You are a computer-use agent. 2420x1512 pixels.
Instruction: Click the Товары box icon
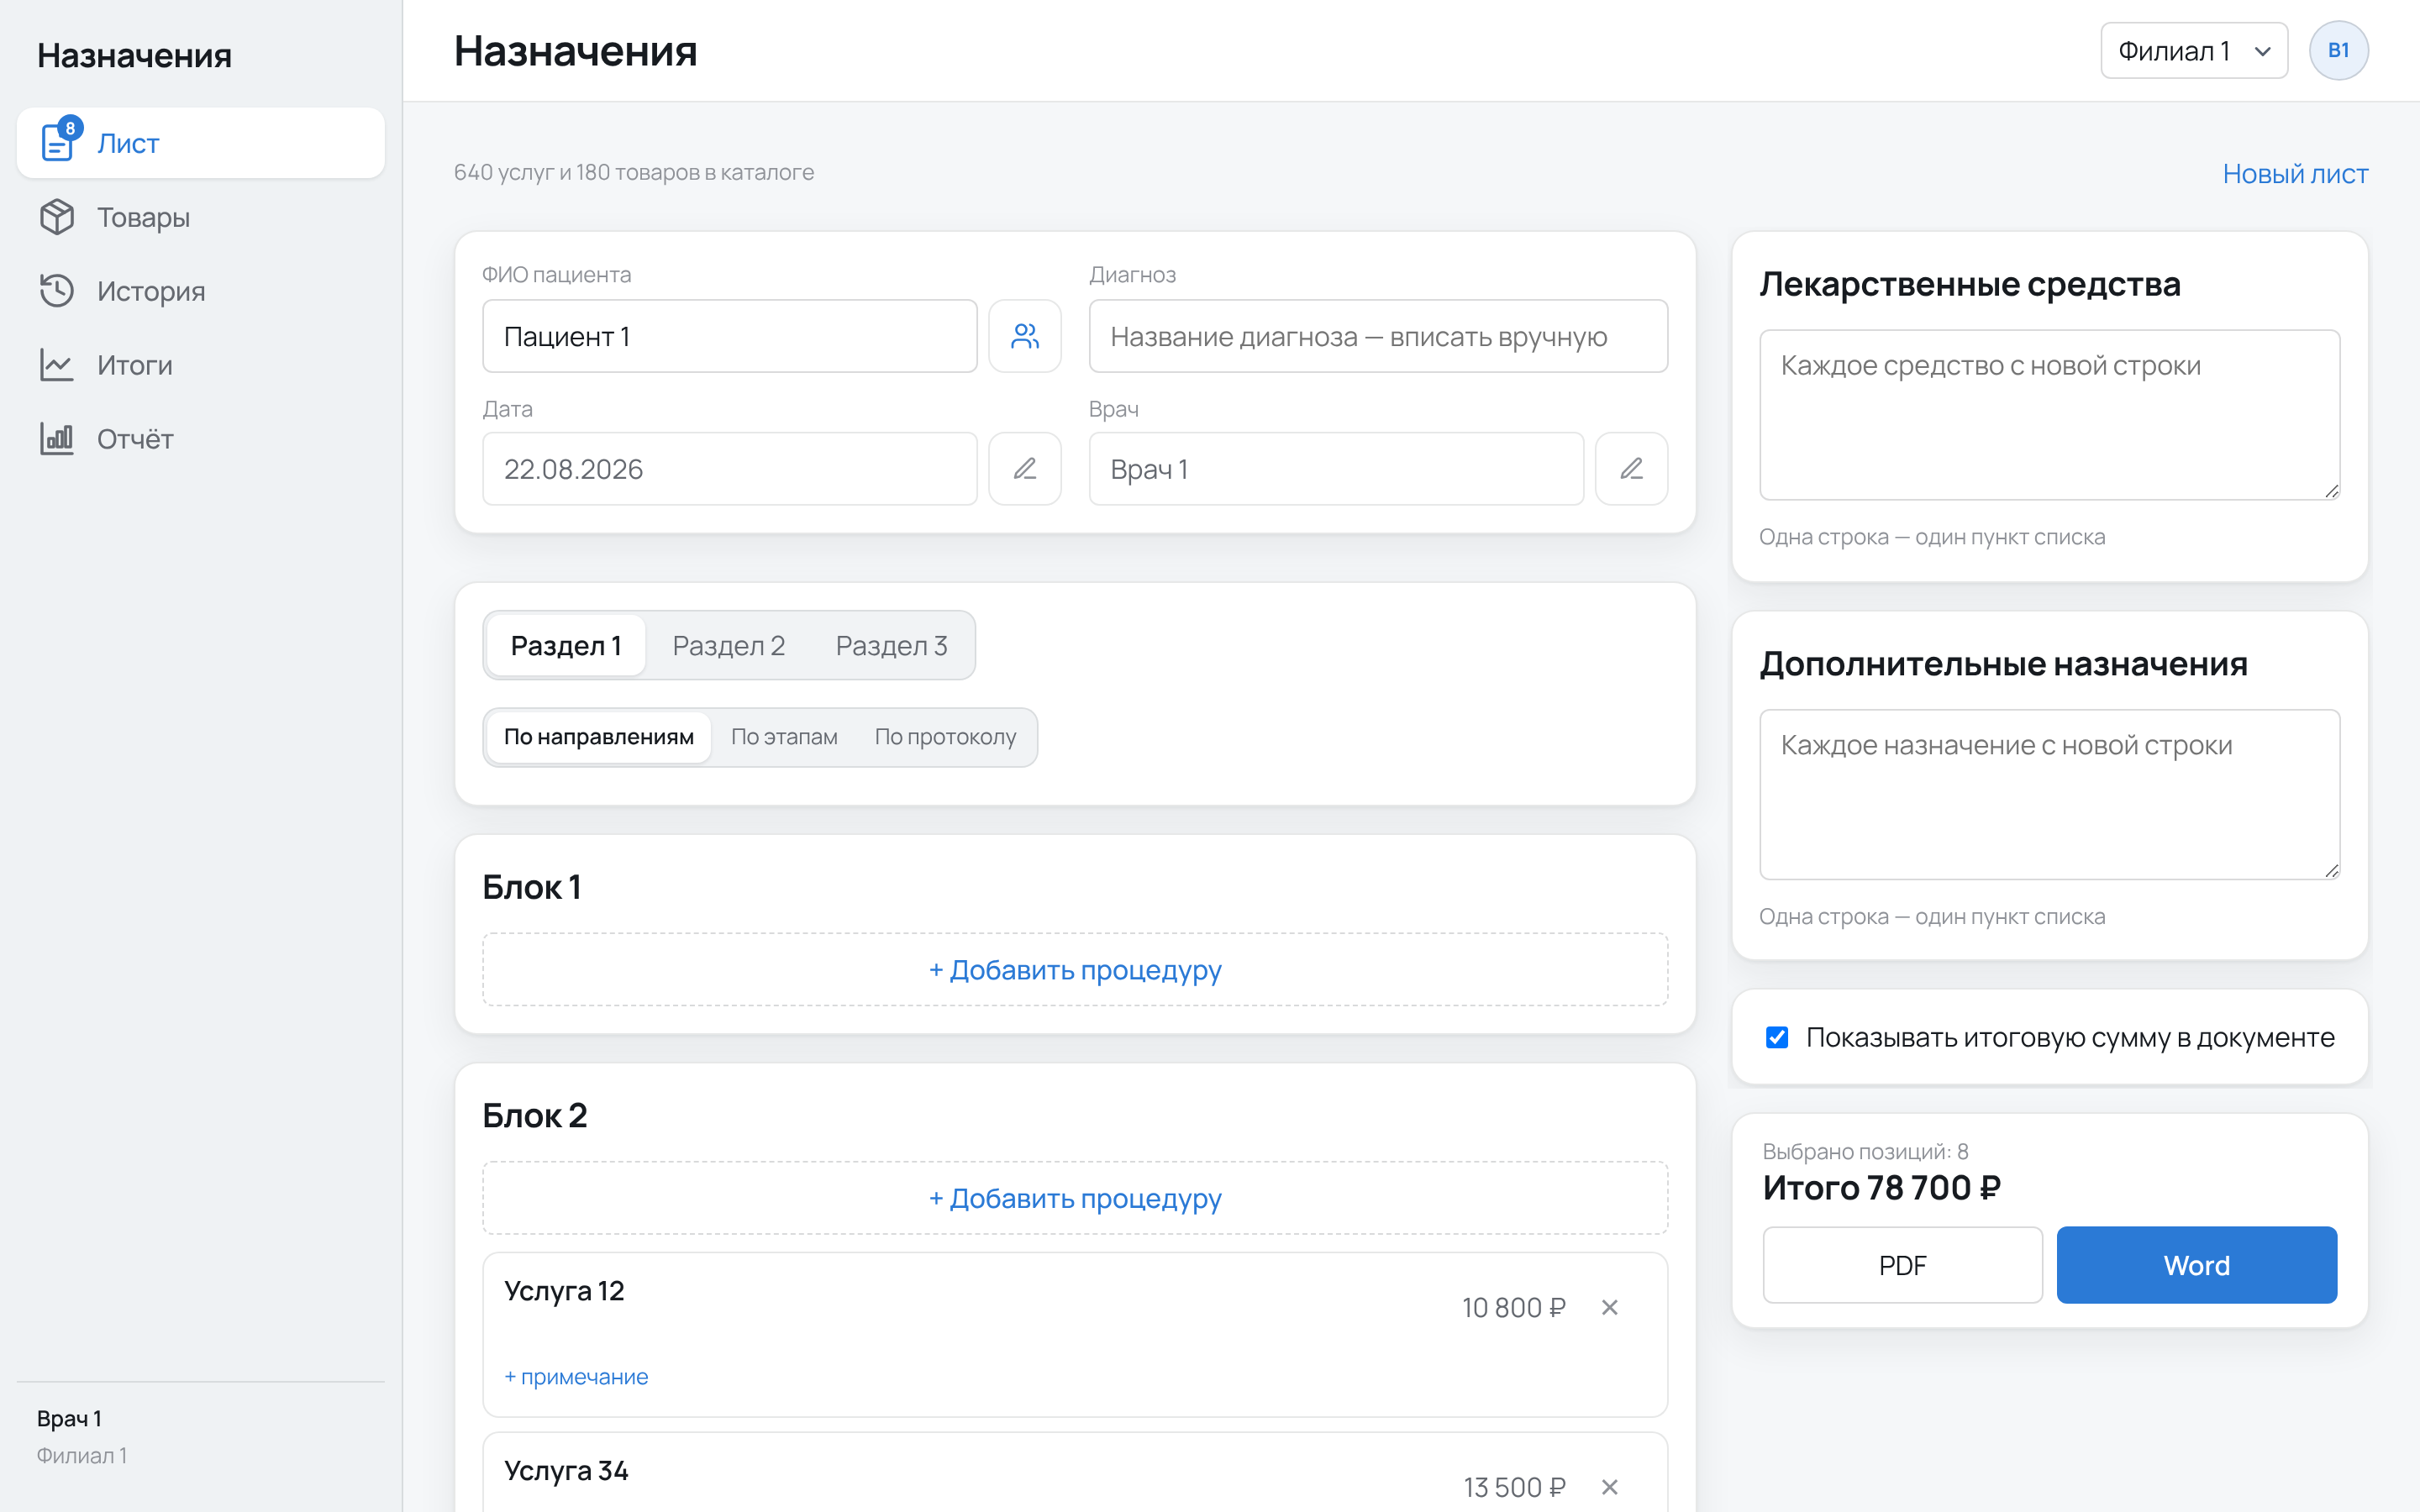click(x=57, y=217)
